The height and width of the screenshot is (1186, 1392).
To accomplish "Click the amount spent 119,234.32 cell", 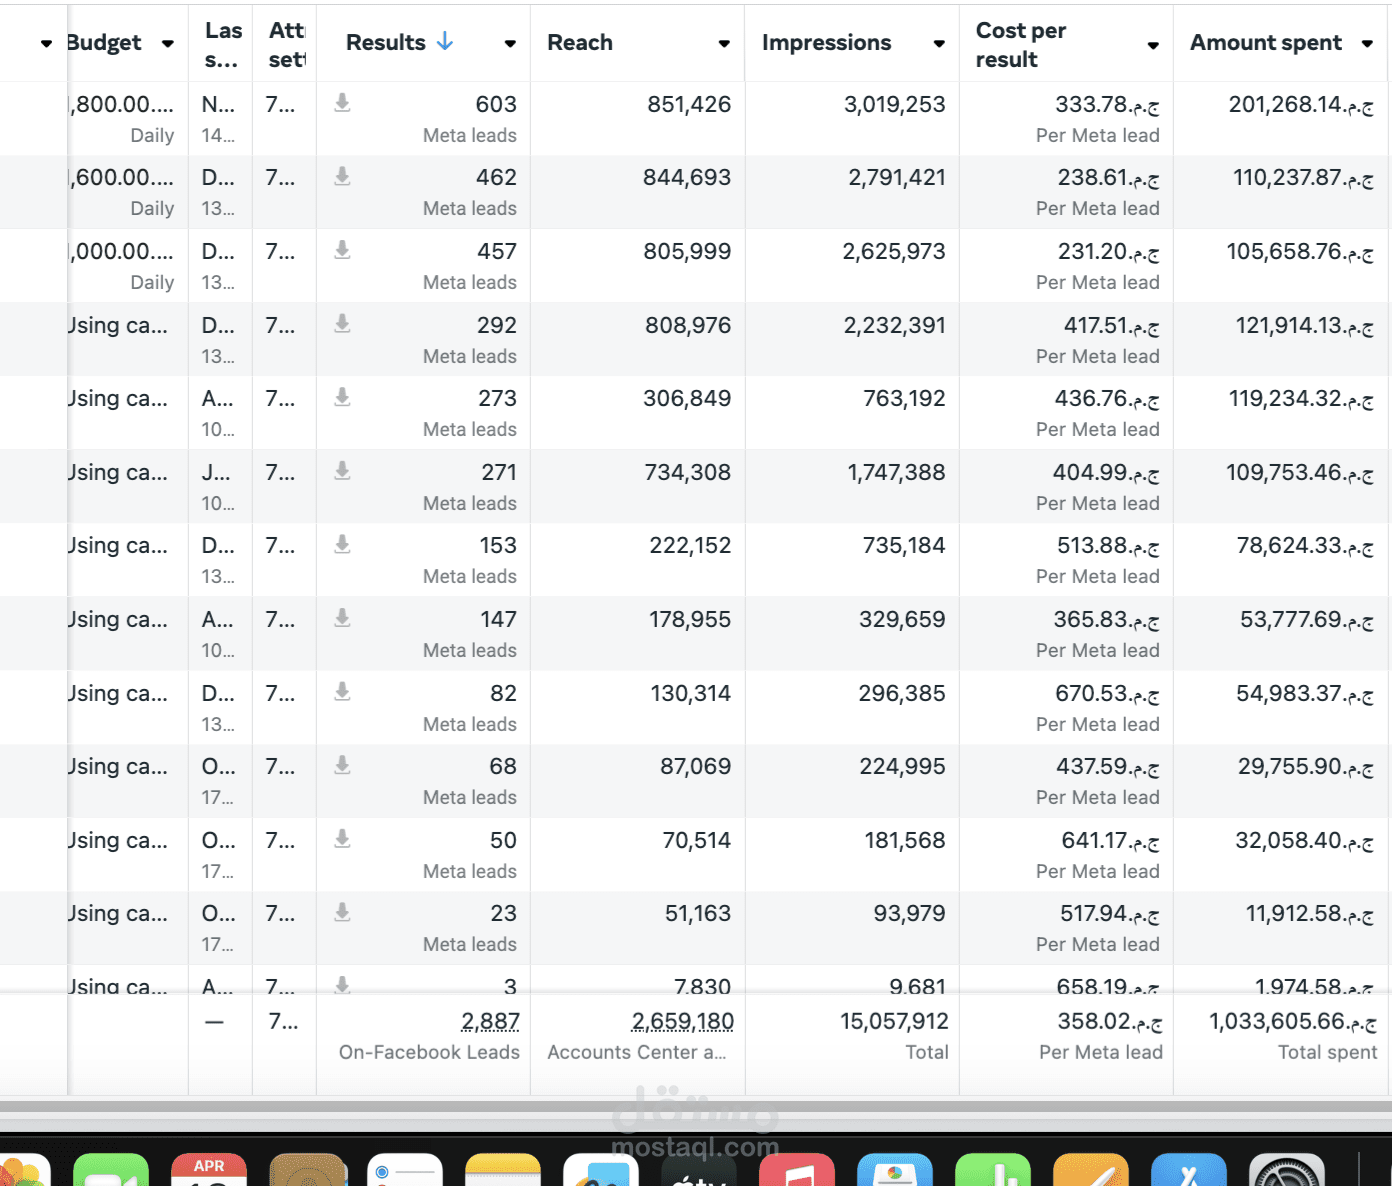I will point(1301,398).
